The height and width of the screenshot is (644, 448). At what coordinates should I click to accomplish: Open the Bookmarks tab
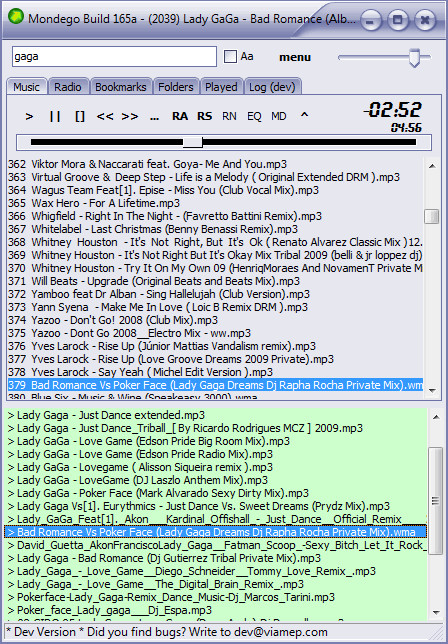click(121, 87)
